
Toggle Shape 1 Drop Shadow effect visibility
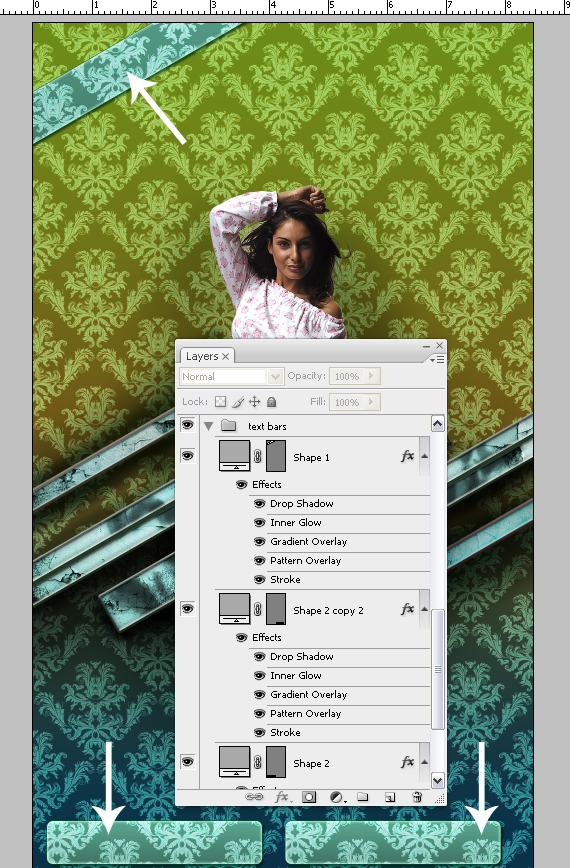tap(260, 504)
